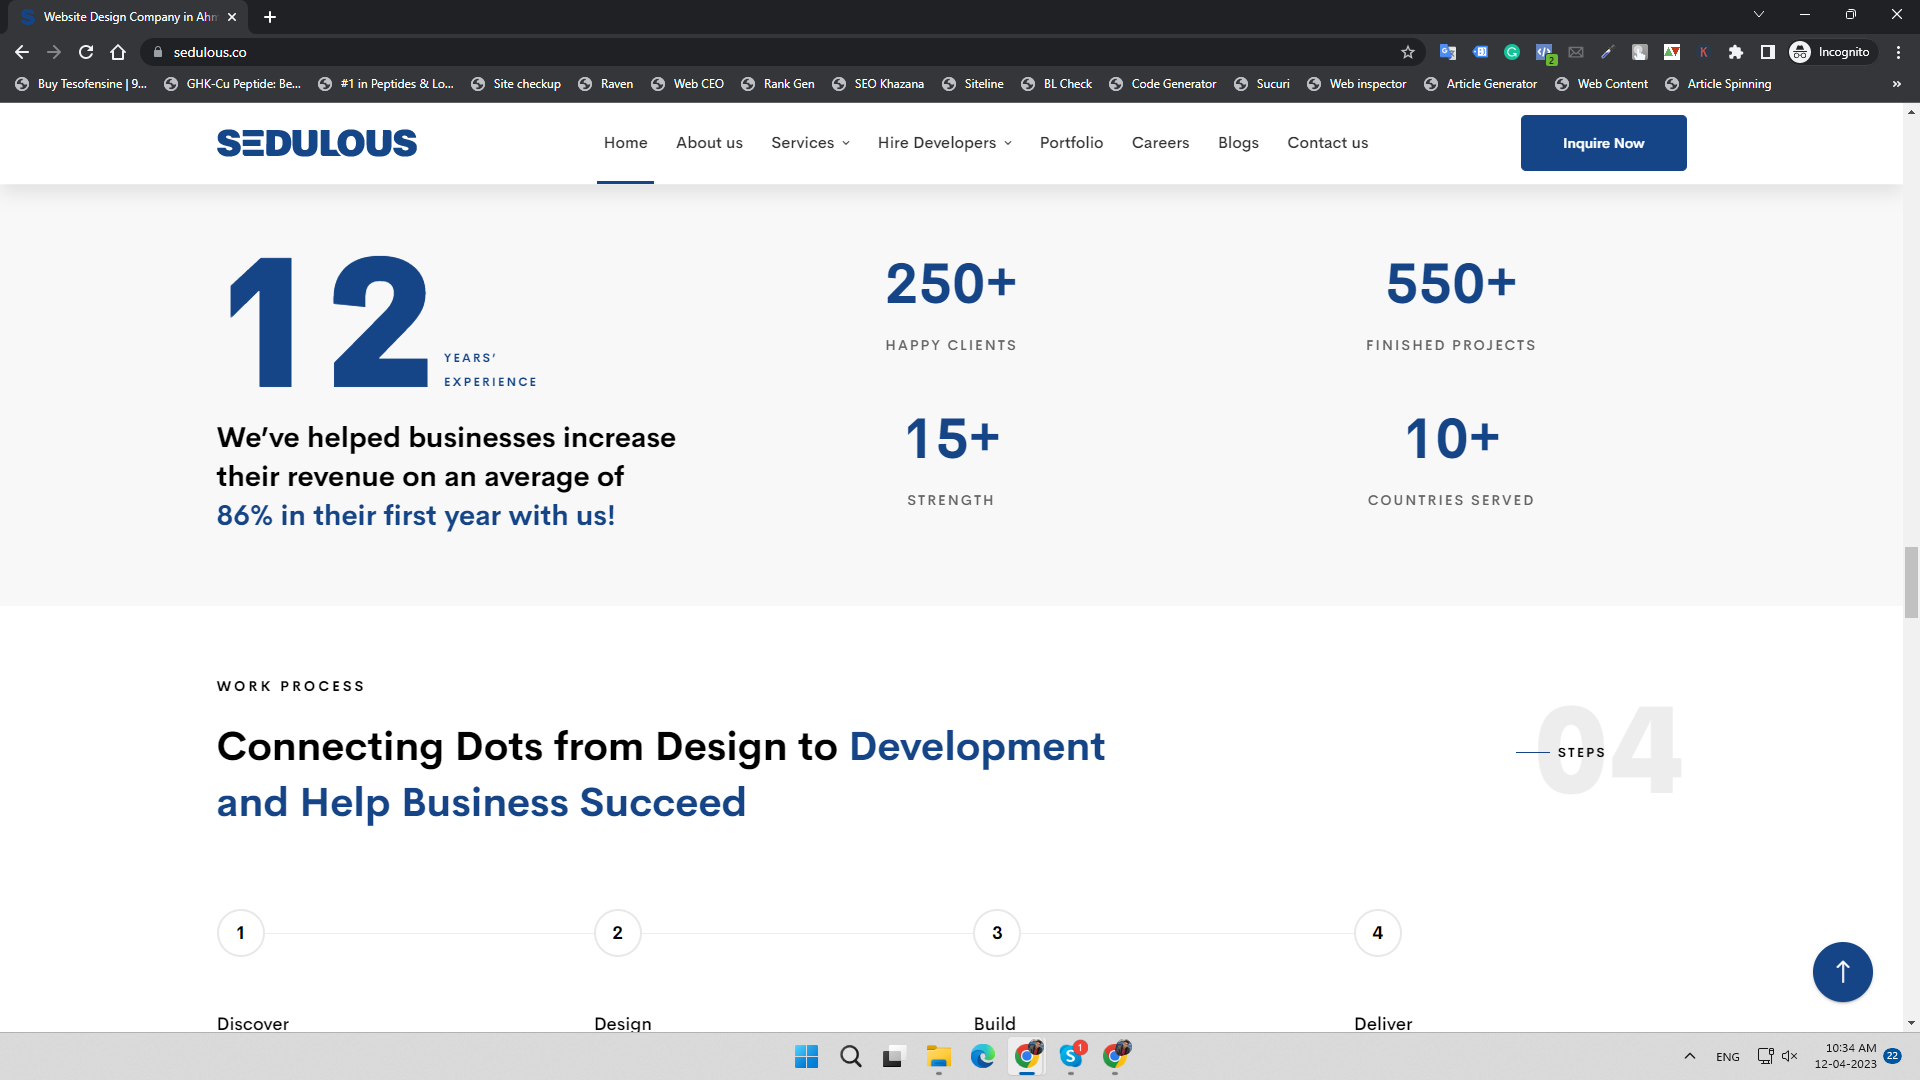The width and height of the screenshot is (1920, 1080).
Task: Open the Grammarly extension icon
Action: tap(1512, 52)
